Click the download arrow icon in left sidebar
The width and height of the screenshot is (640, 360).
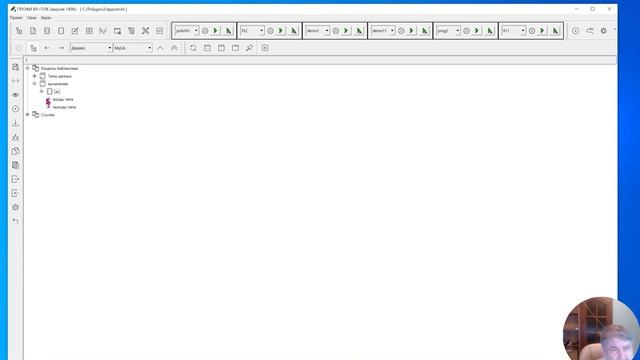point(16,123)
